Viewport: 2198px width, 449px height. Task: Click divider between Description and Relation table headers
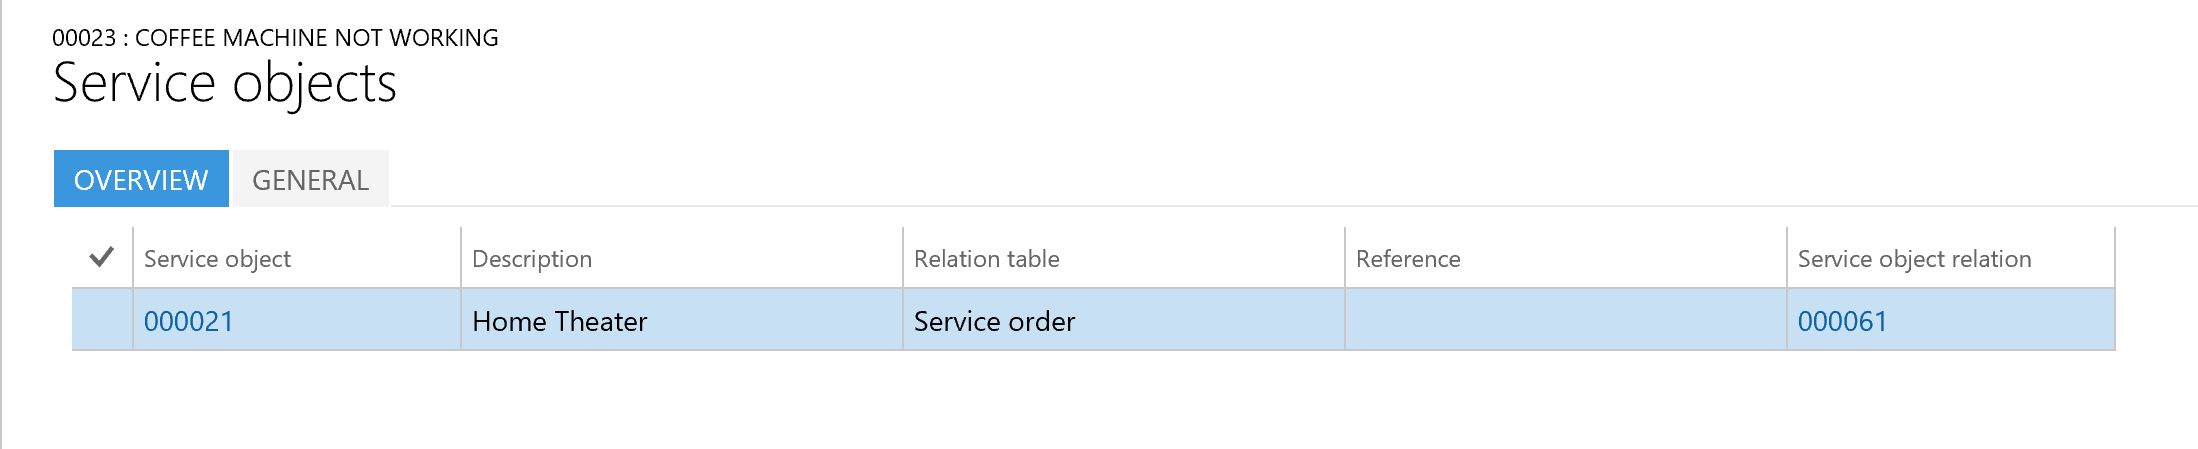[x=903, y=258]
